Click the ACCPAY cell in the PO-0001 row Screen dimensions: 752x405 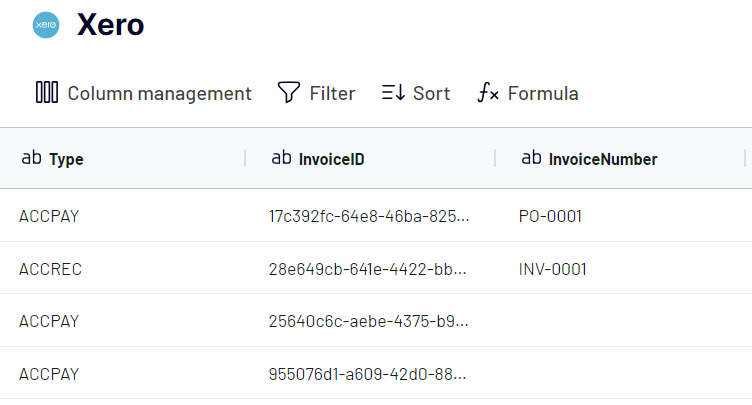click(x=49, y=216)
